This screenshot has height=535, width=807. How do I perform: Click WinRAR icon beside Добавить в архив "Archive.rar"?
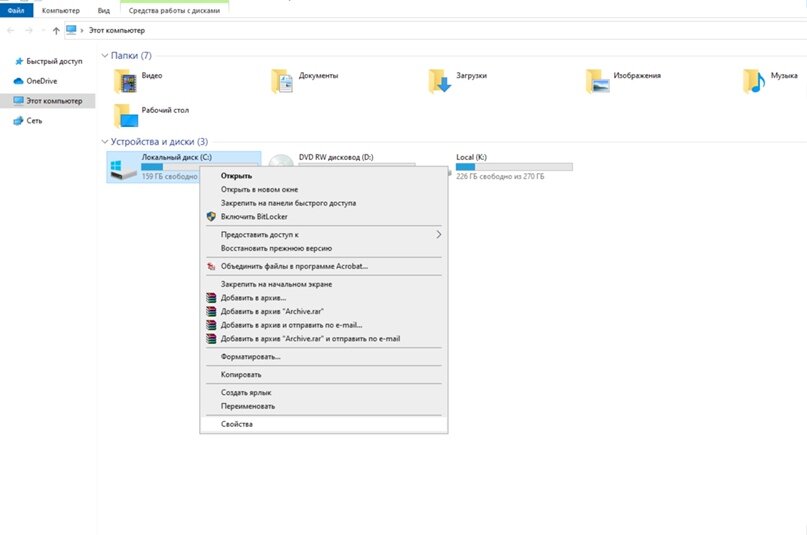click(211, 311)
